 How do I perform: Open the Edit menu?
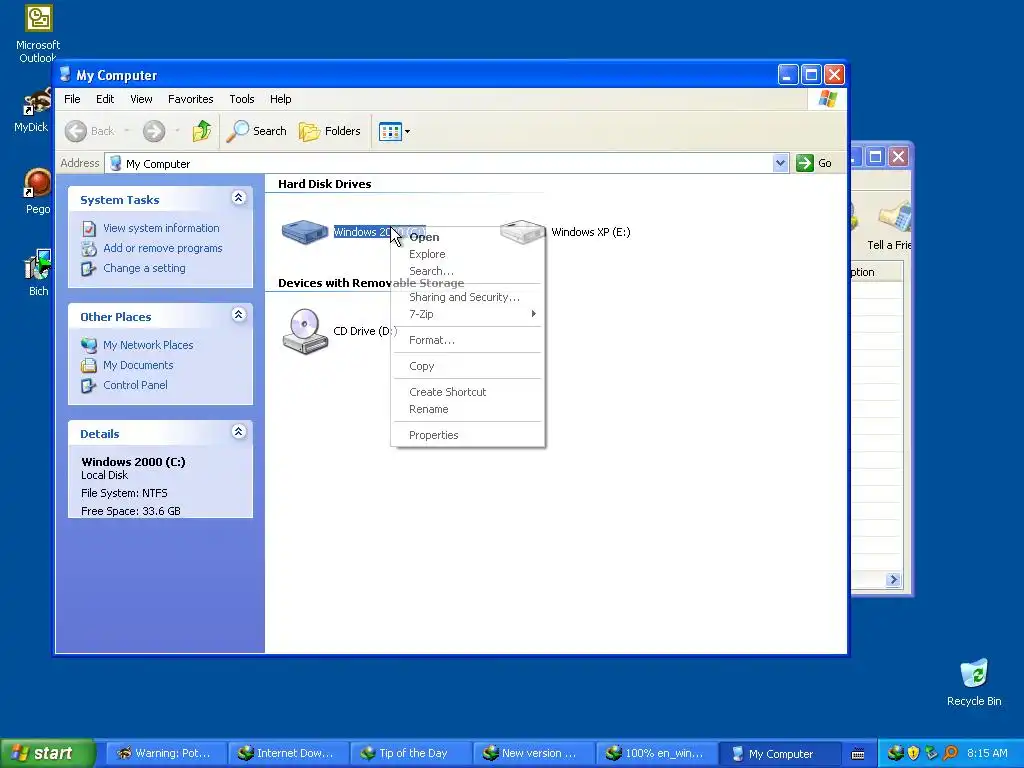coord(105,99)
